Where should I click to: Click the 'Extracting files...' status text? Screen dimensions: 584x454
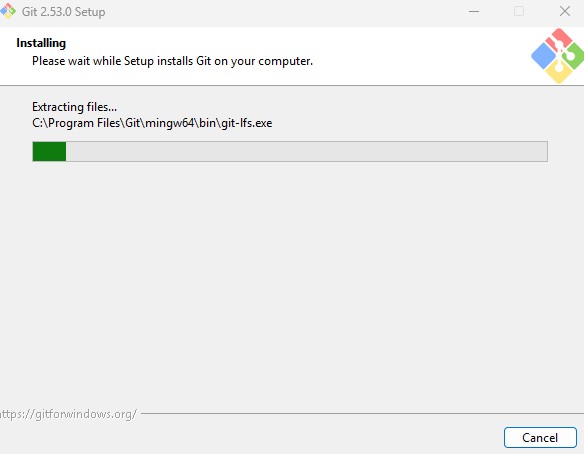(x=74, y=107)
